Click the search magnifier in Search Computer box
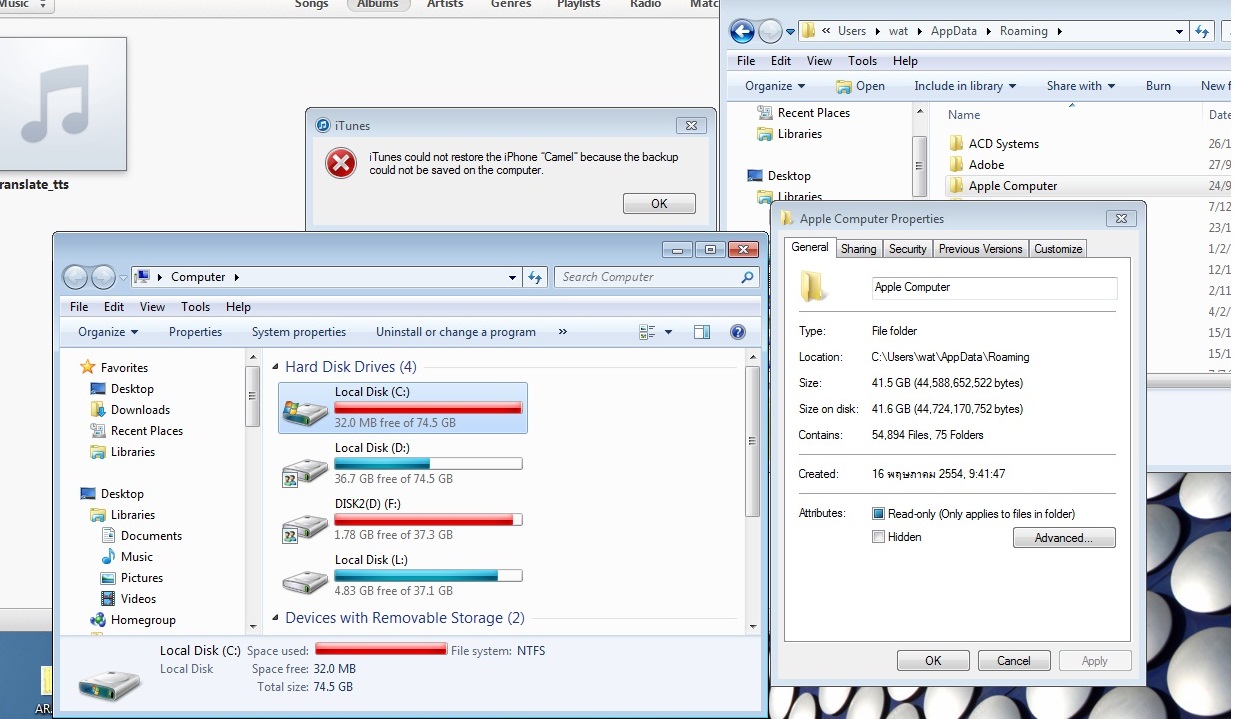This screenshot has width=1233, height=719. click(746, 277)
